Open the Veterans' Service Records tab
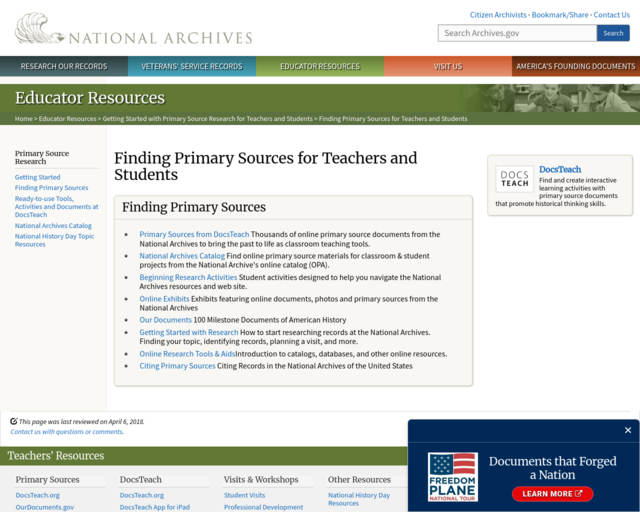Screen dimensions: 640x512 (x=192, y=66)
